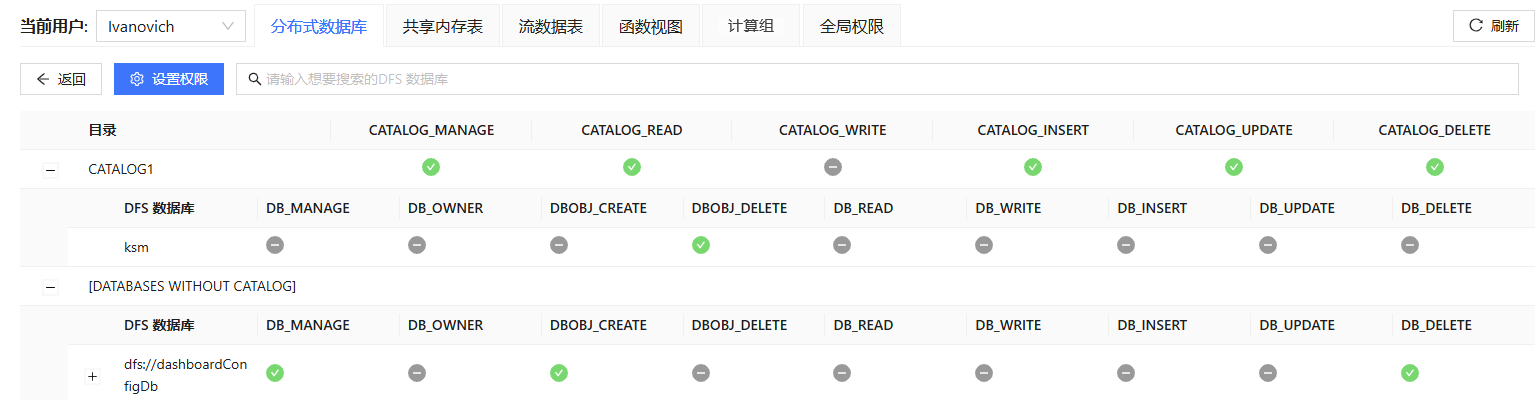Click the green DB_MANAGE icon for dashboardConfigDb
The image size is (1538, 400).
click(x=275, y=372)
